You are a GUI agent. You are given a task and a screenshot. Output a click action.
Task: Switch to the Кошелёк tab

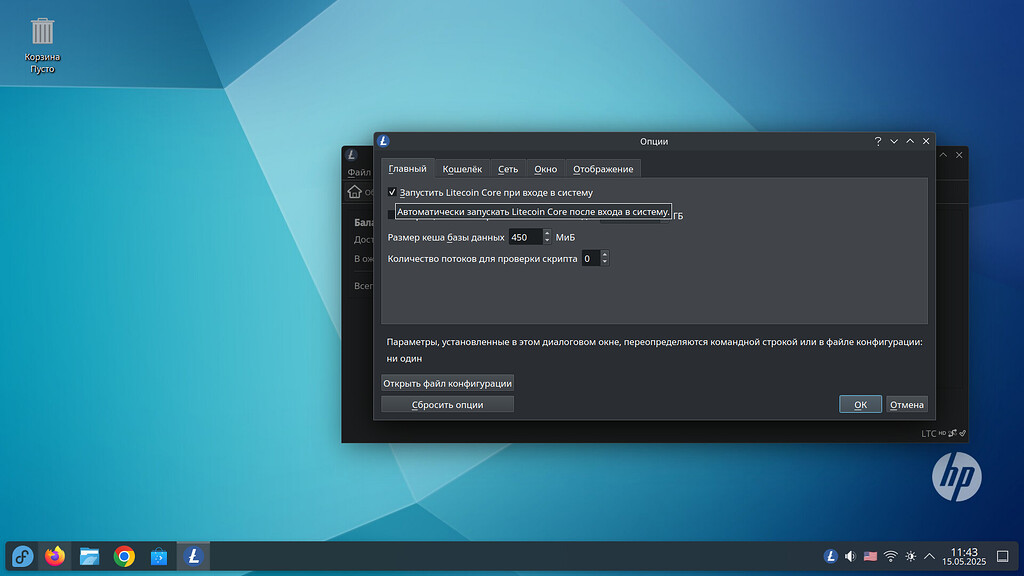(x=462, y=168)
